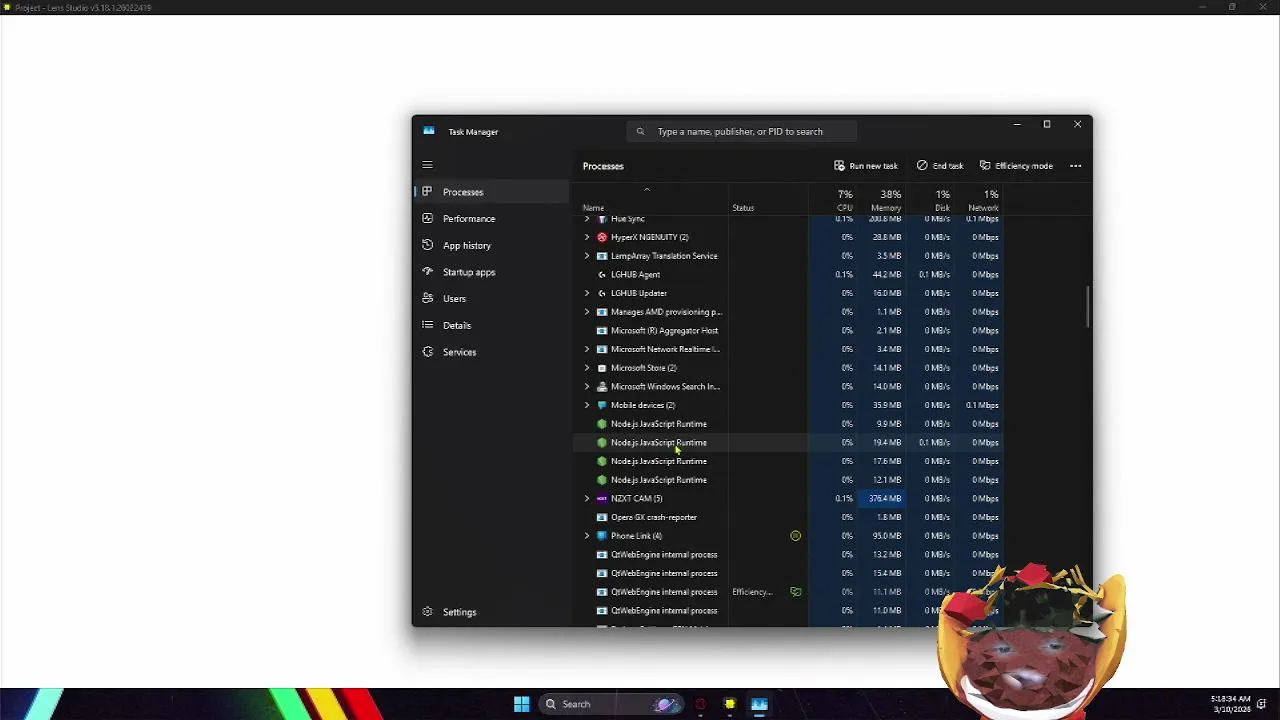Screen dimensions: 1280x720
Task: Click the LGHUB Updater process icon
Action: [x=602, y=293]
